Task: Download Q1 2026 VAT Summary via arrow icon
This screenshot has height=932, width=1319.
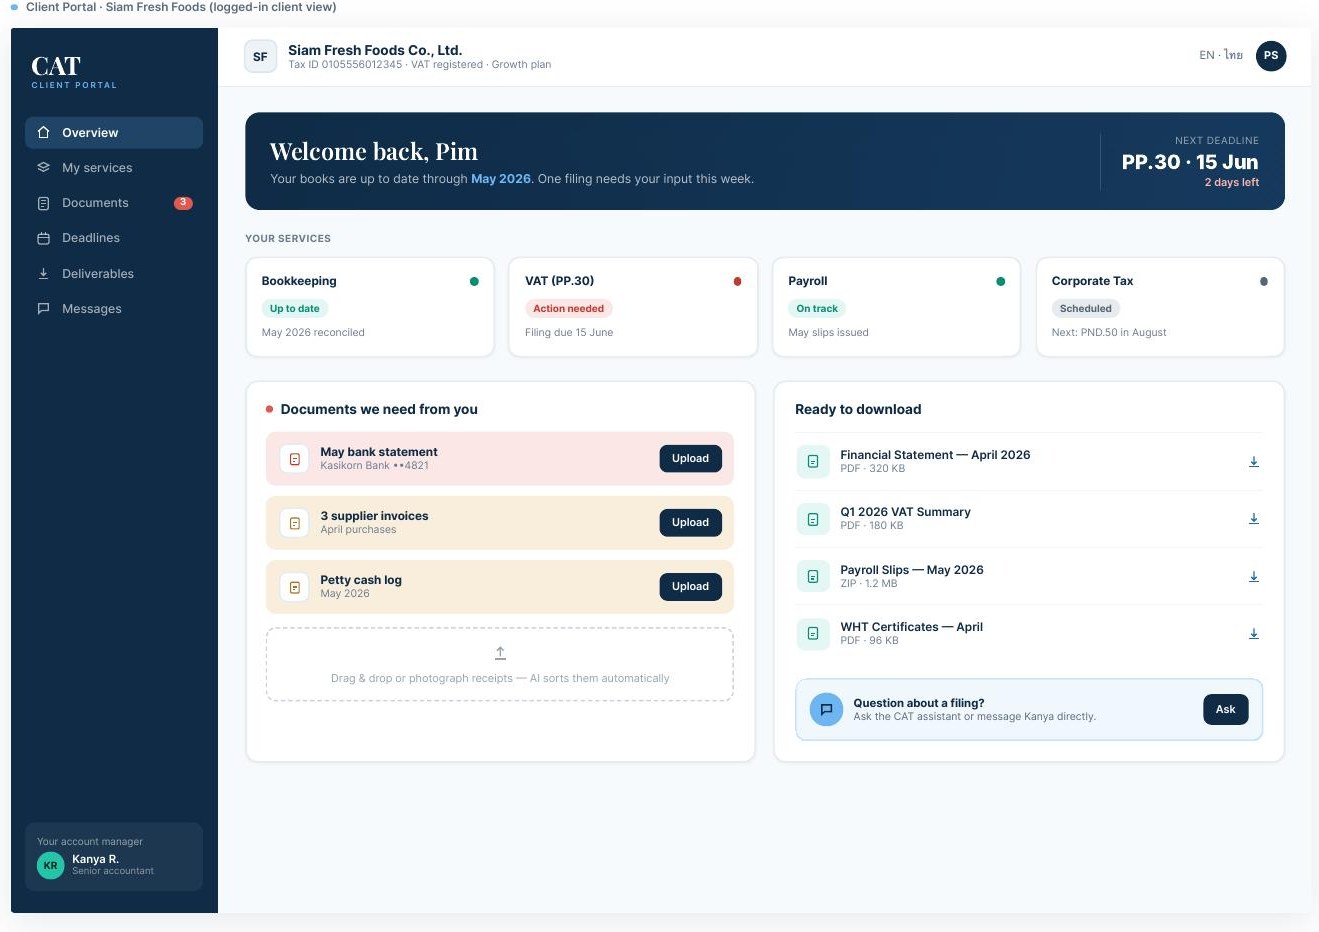Action: (x=1253, y=519)
